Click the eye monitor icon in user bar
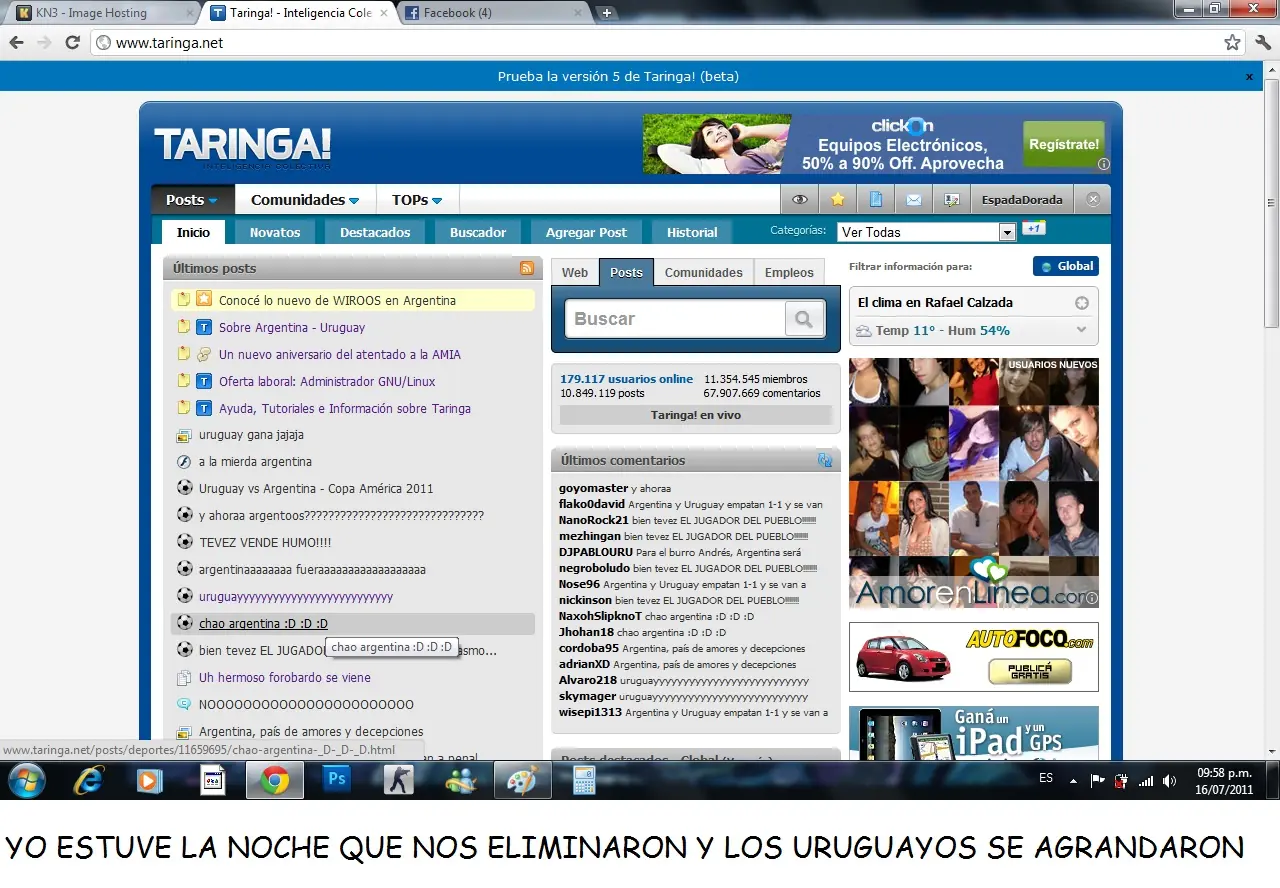 799,199
